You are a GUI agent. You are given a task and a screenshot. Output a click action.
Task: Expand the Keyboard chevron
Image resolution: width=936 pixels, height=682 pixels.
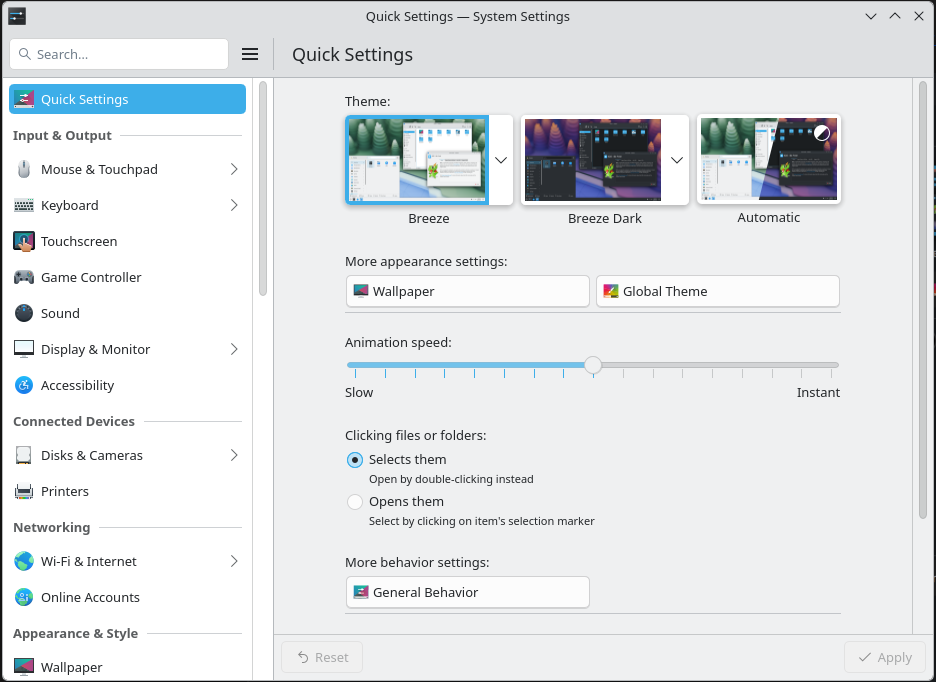tap(234, 205)
